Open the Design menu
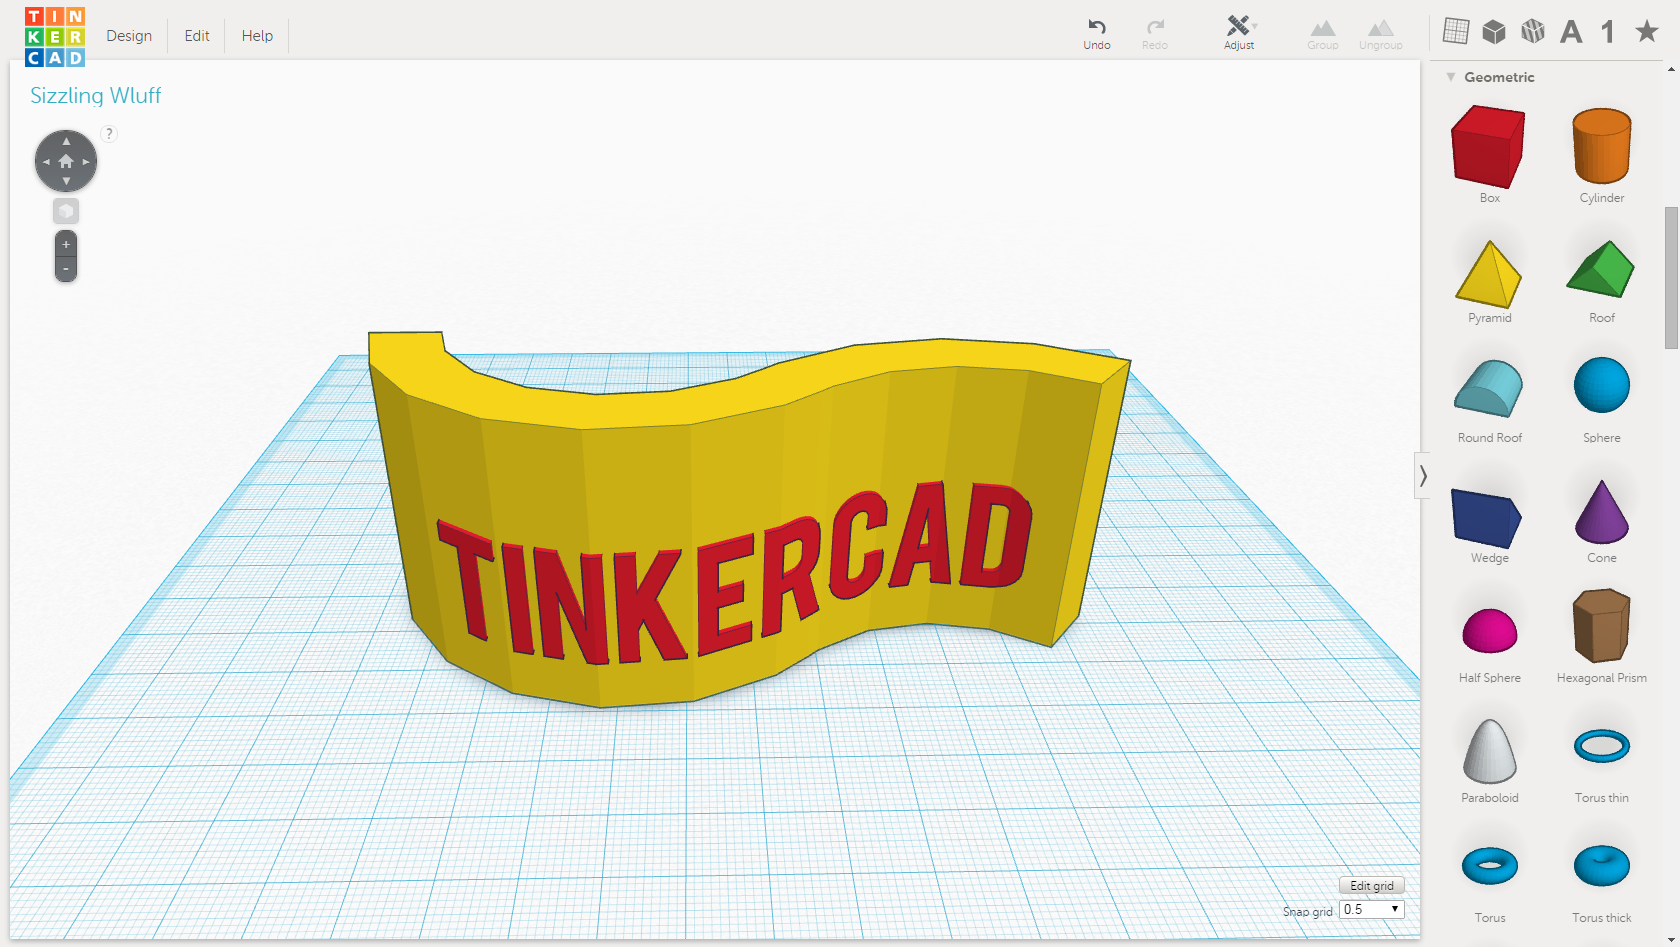The height and width of the screenshot is (947, 1680). pos(129,35)
